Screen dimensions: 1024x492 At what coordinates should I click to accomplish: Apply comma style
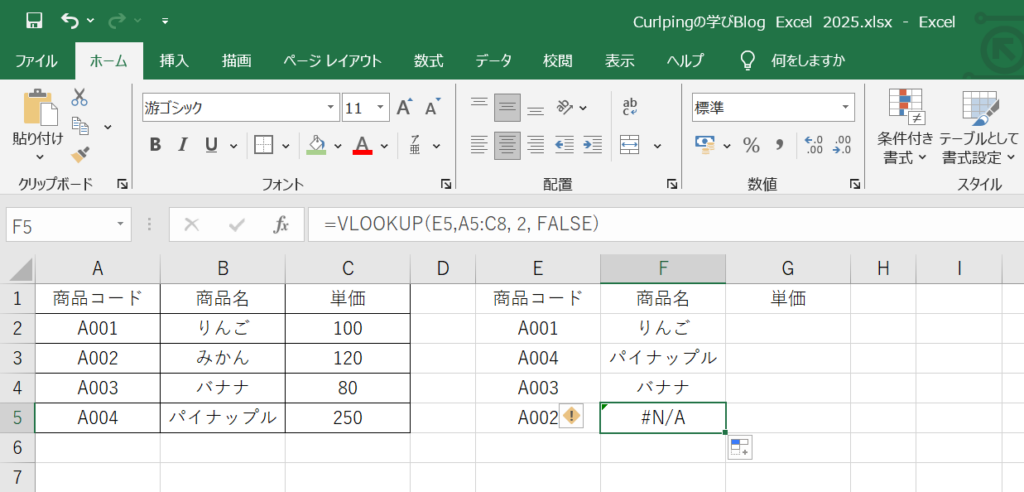[x=779, y=145]
